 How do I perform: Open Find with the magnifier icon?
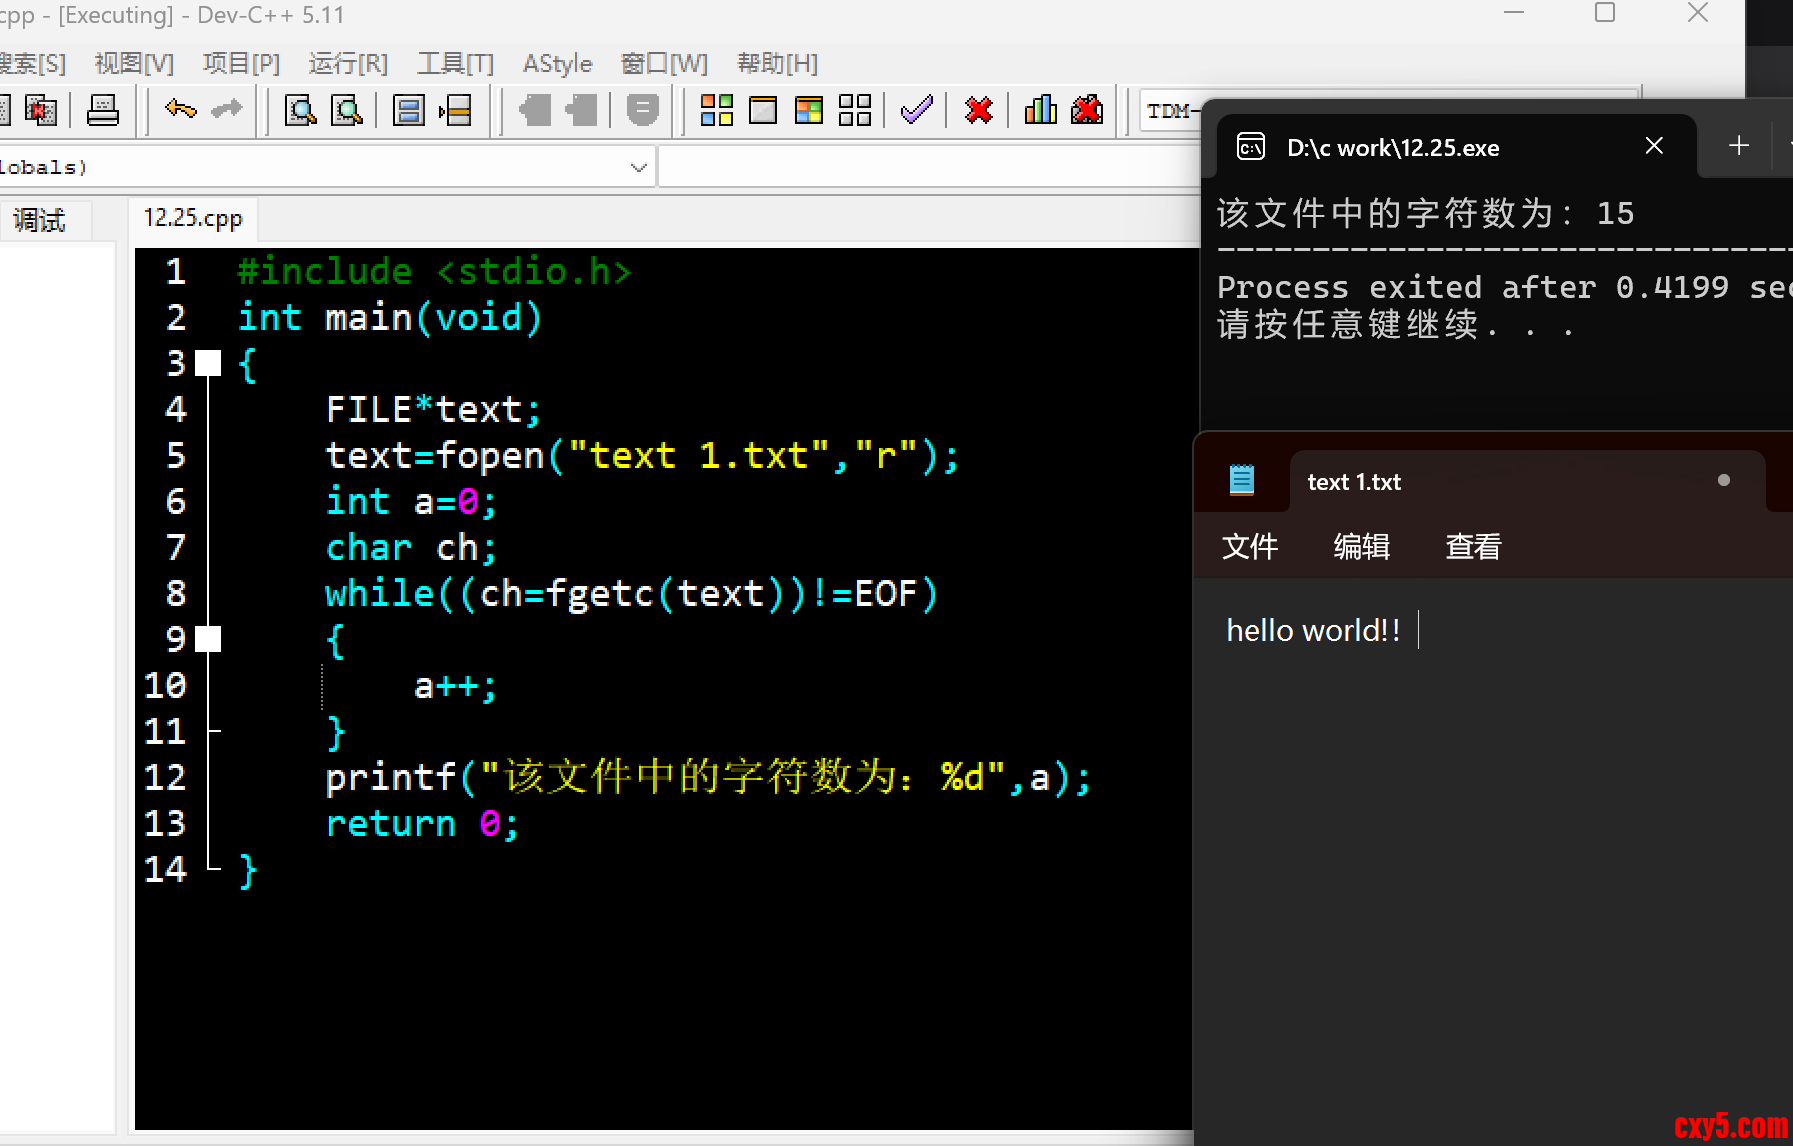coord(300,110)
